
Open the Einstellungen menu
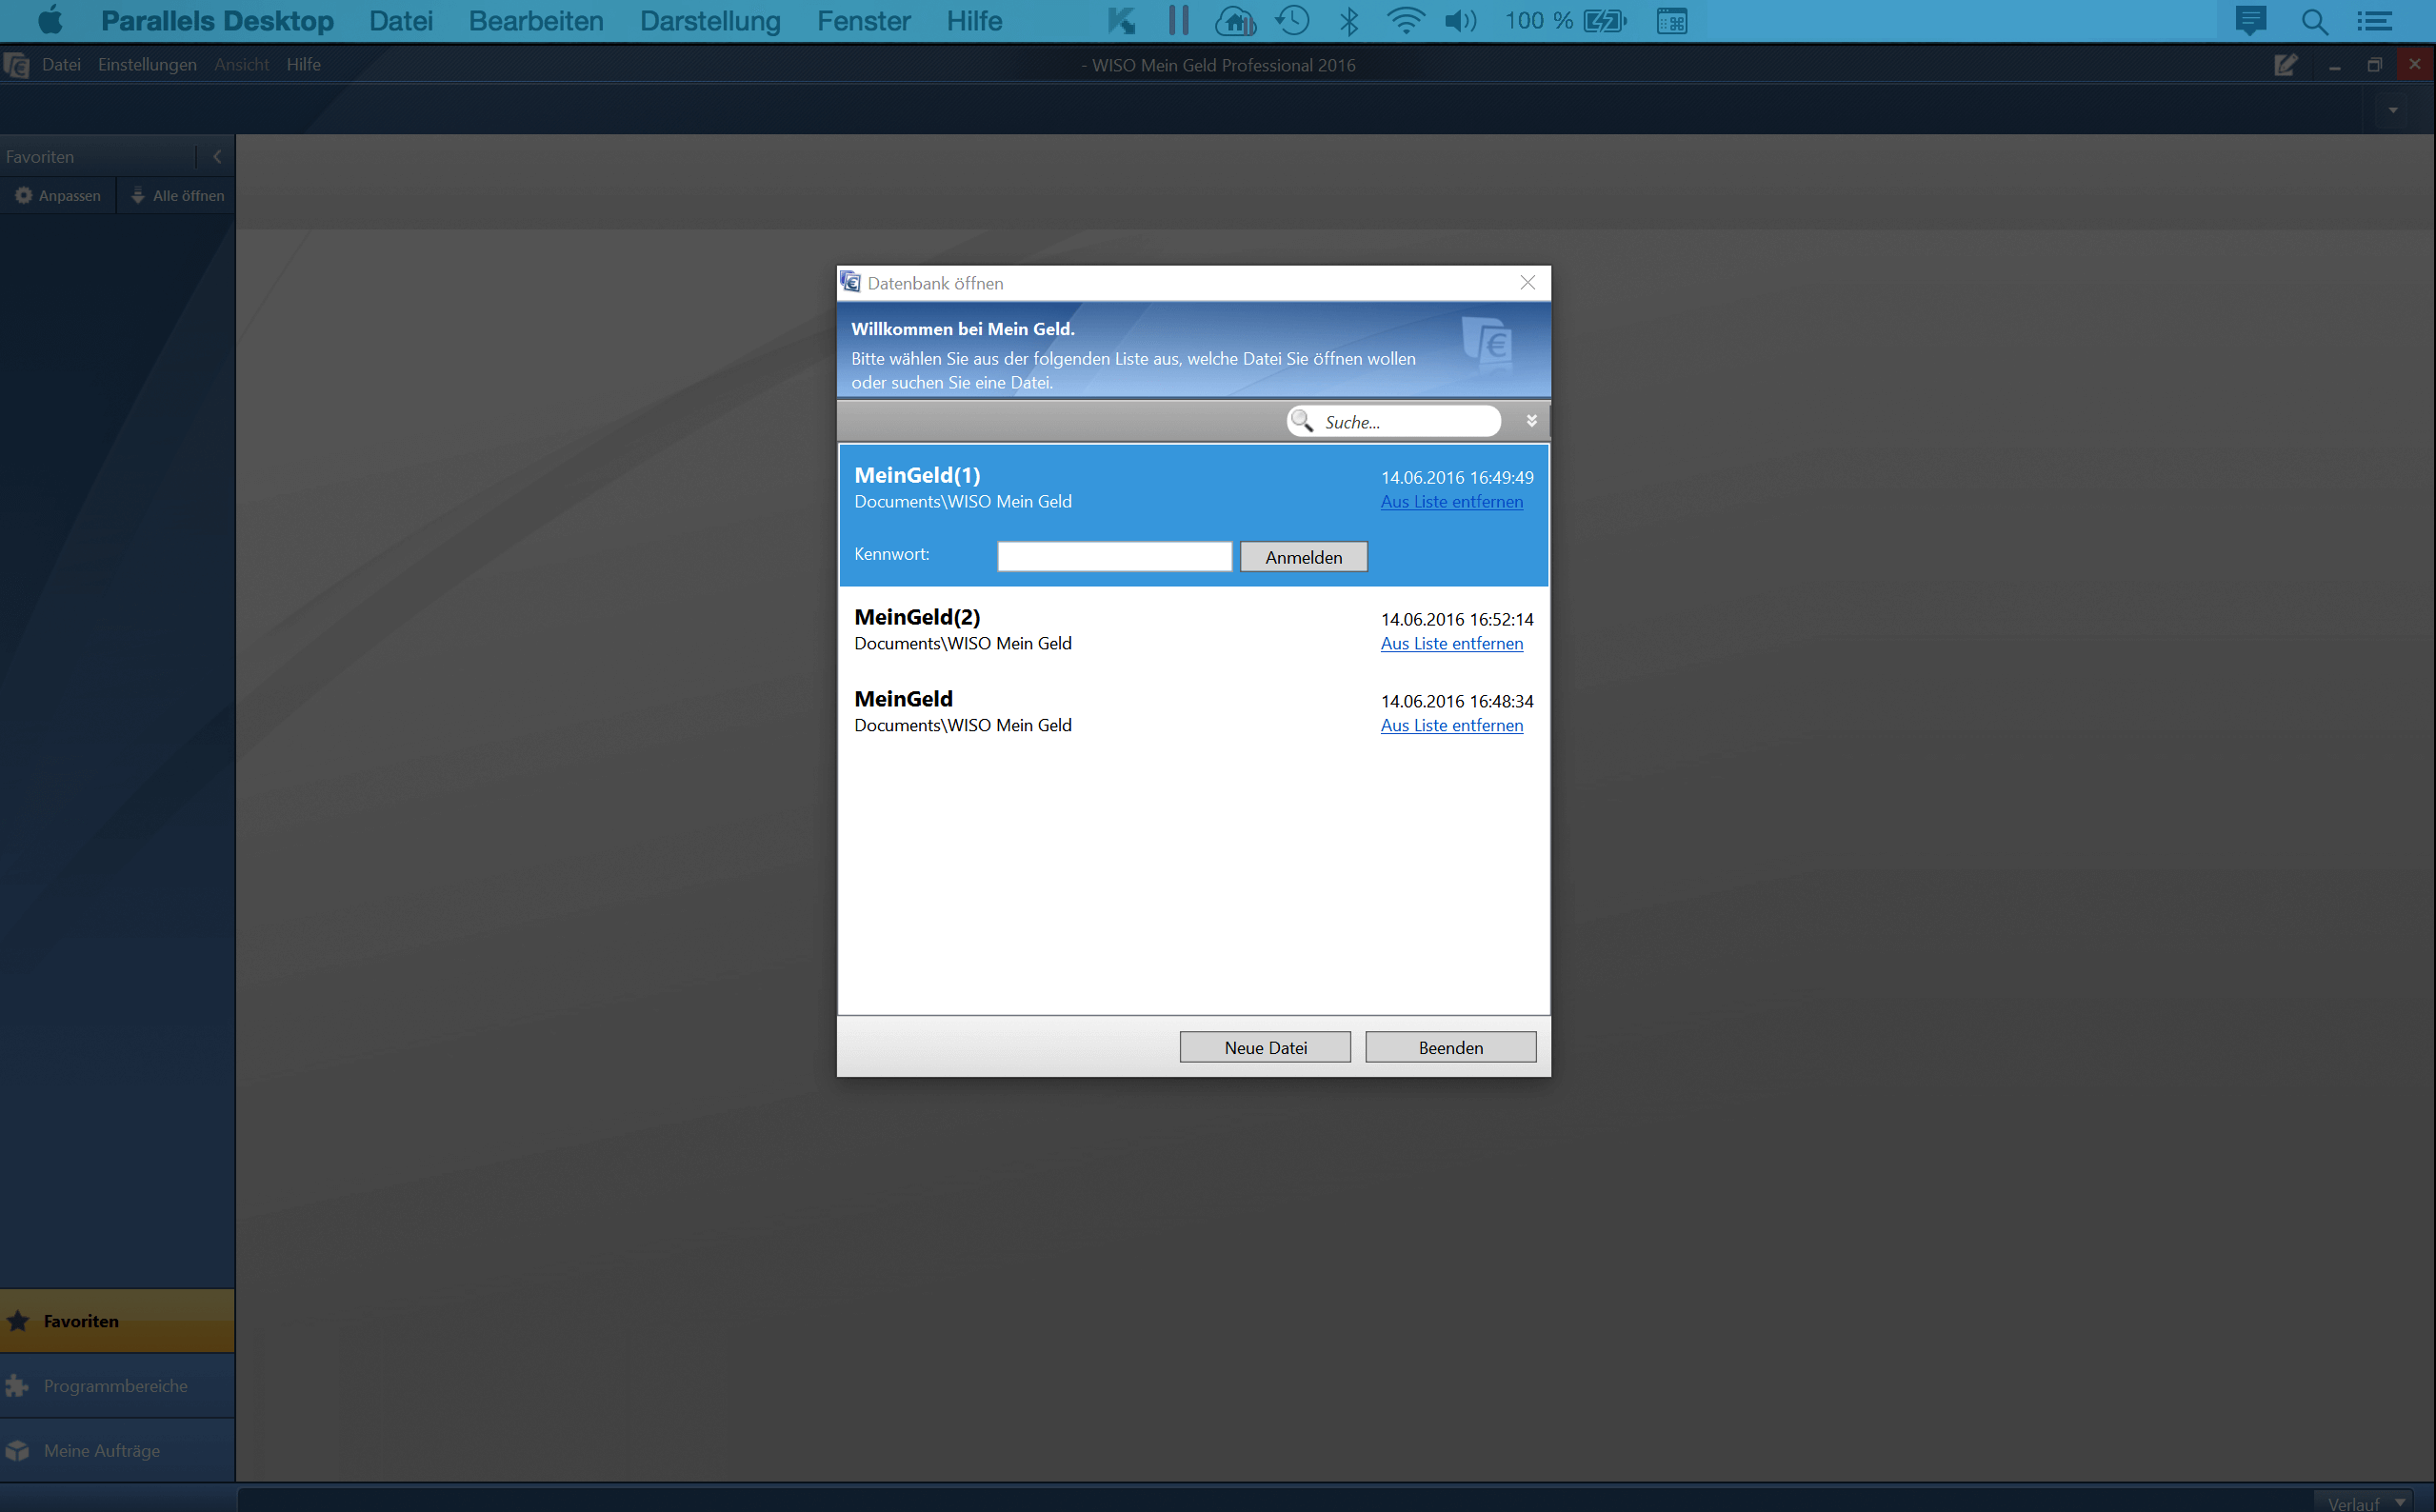[147, 65]
